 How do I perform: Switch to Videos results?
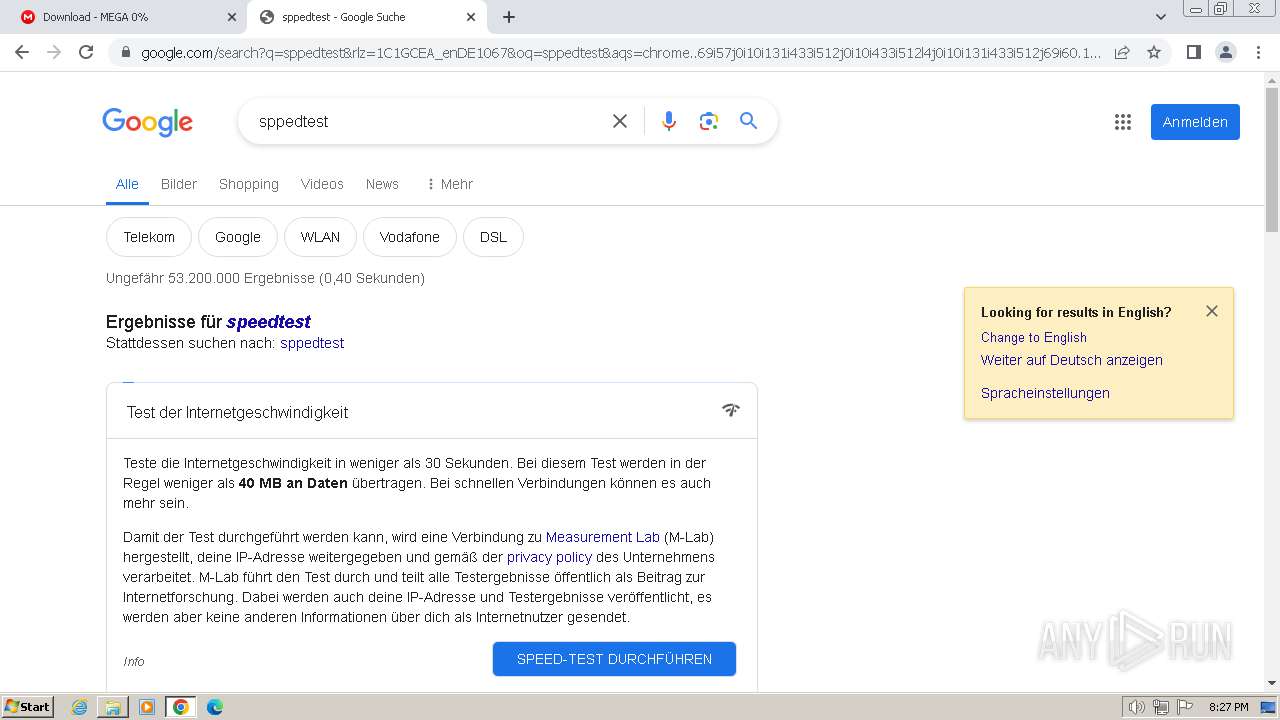tap(322, 184)
